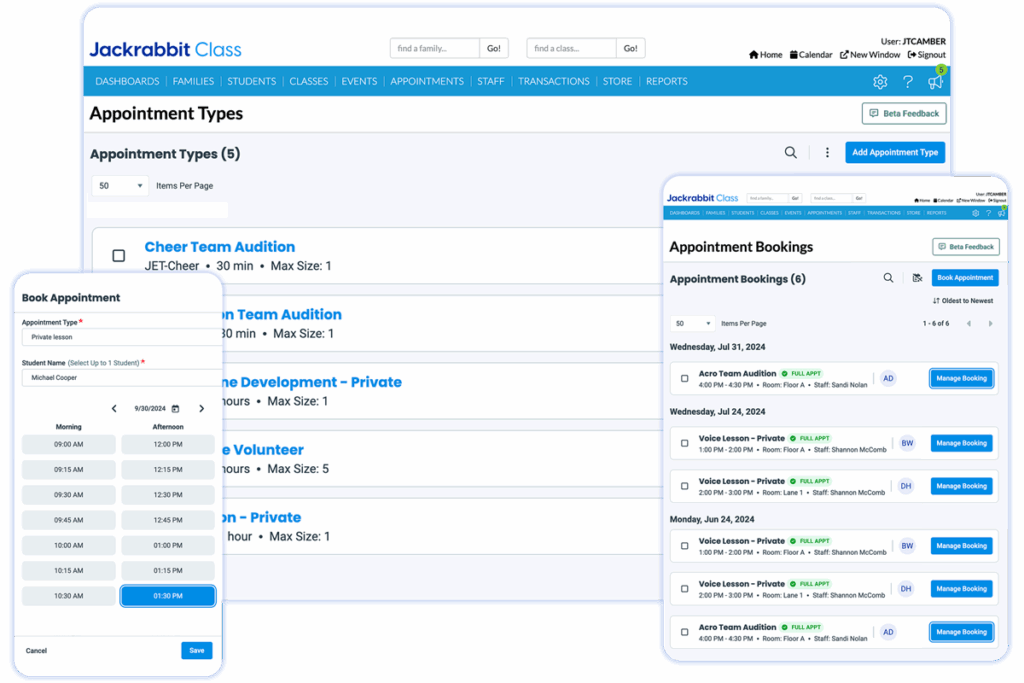Screen dimensions: 1024x683
Task: Click Go next to find a family
Action: pos(494,48)
